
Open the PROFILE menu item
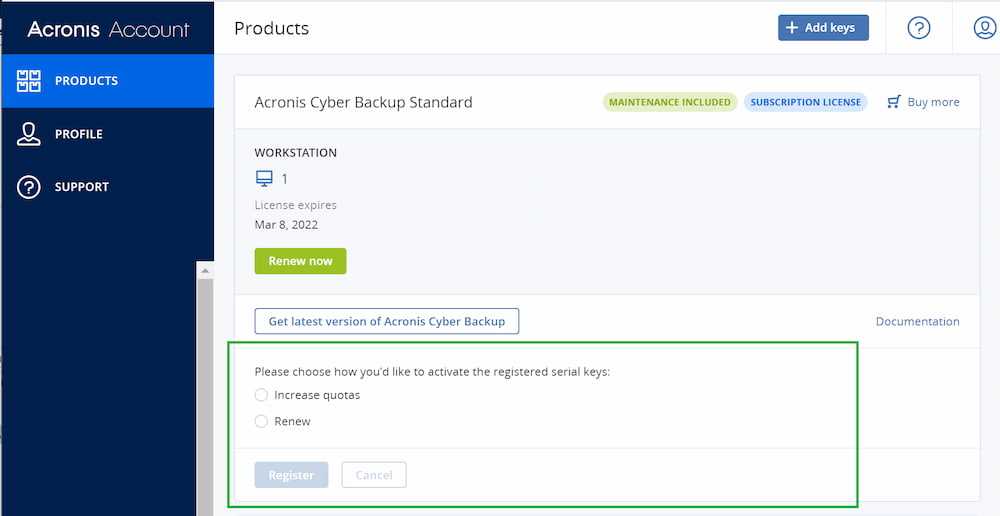click(79, 134)
